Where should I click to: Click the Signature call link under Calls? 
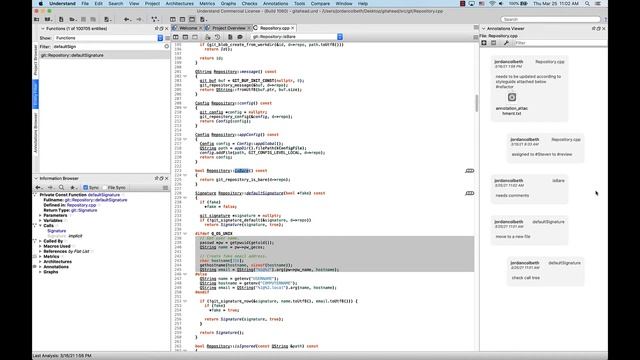click(56, 231)
